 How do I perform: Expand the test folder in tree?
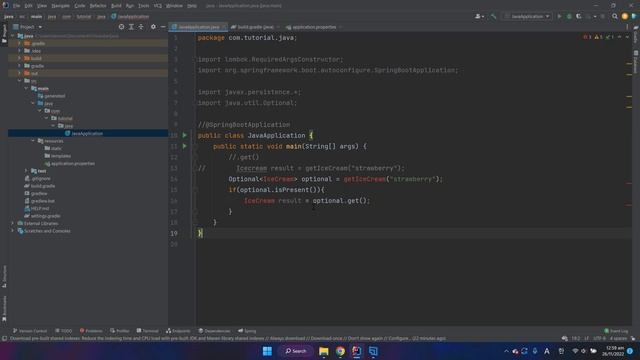(26, 171)
